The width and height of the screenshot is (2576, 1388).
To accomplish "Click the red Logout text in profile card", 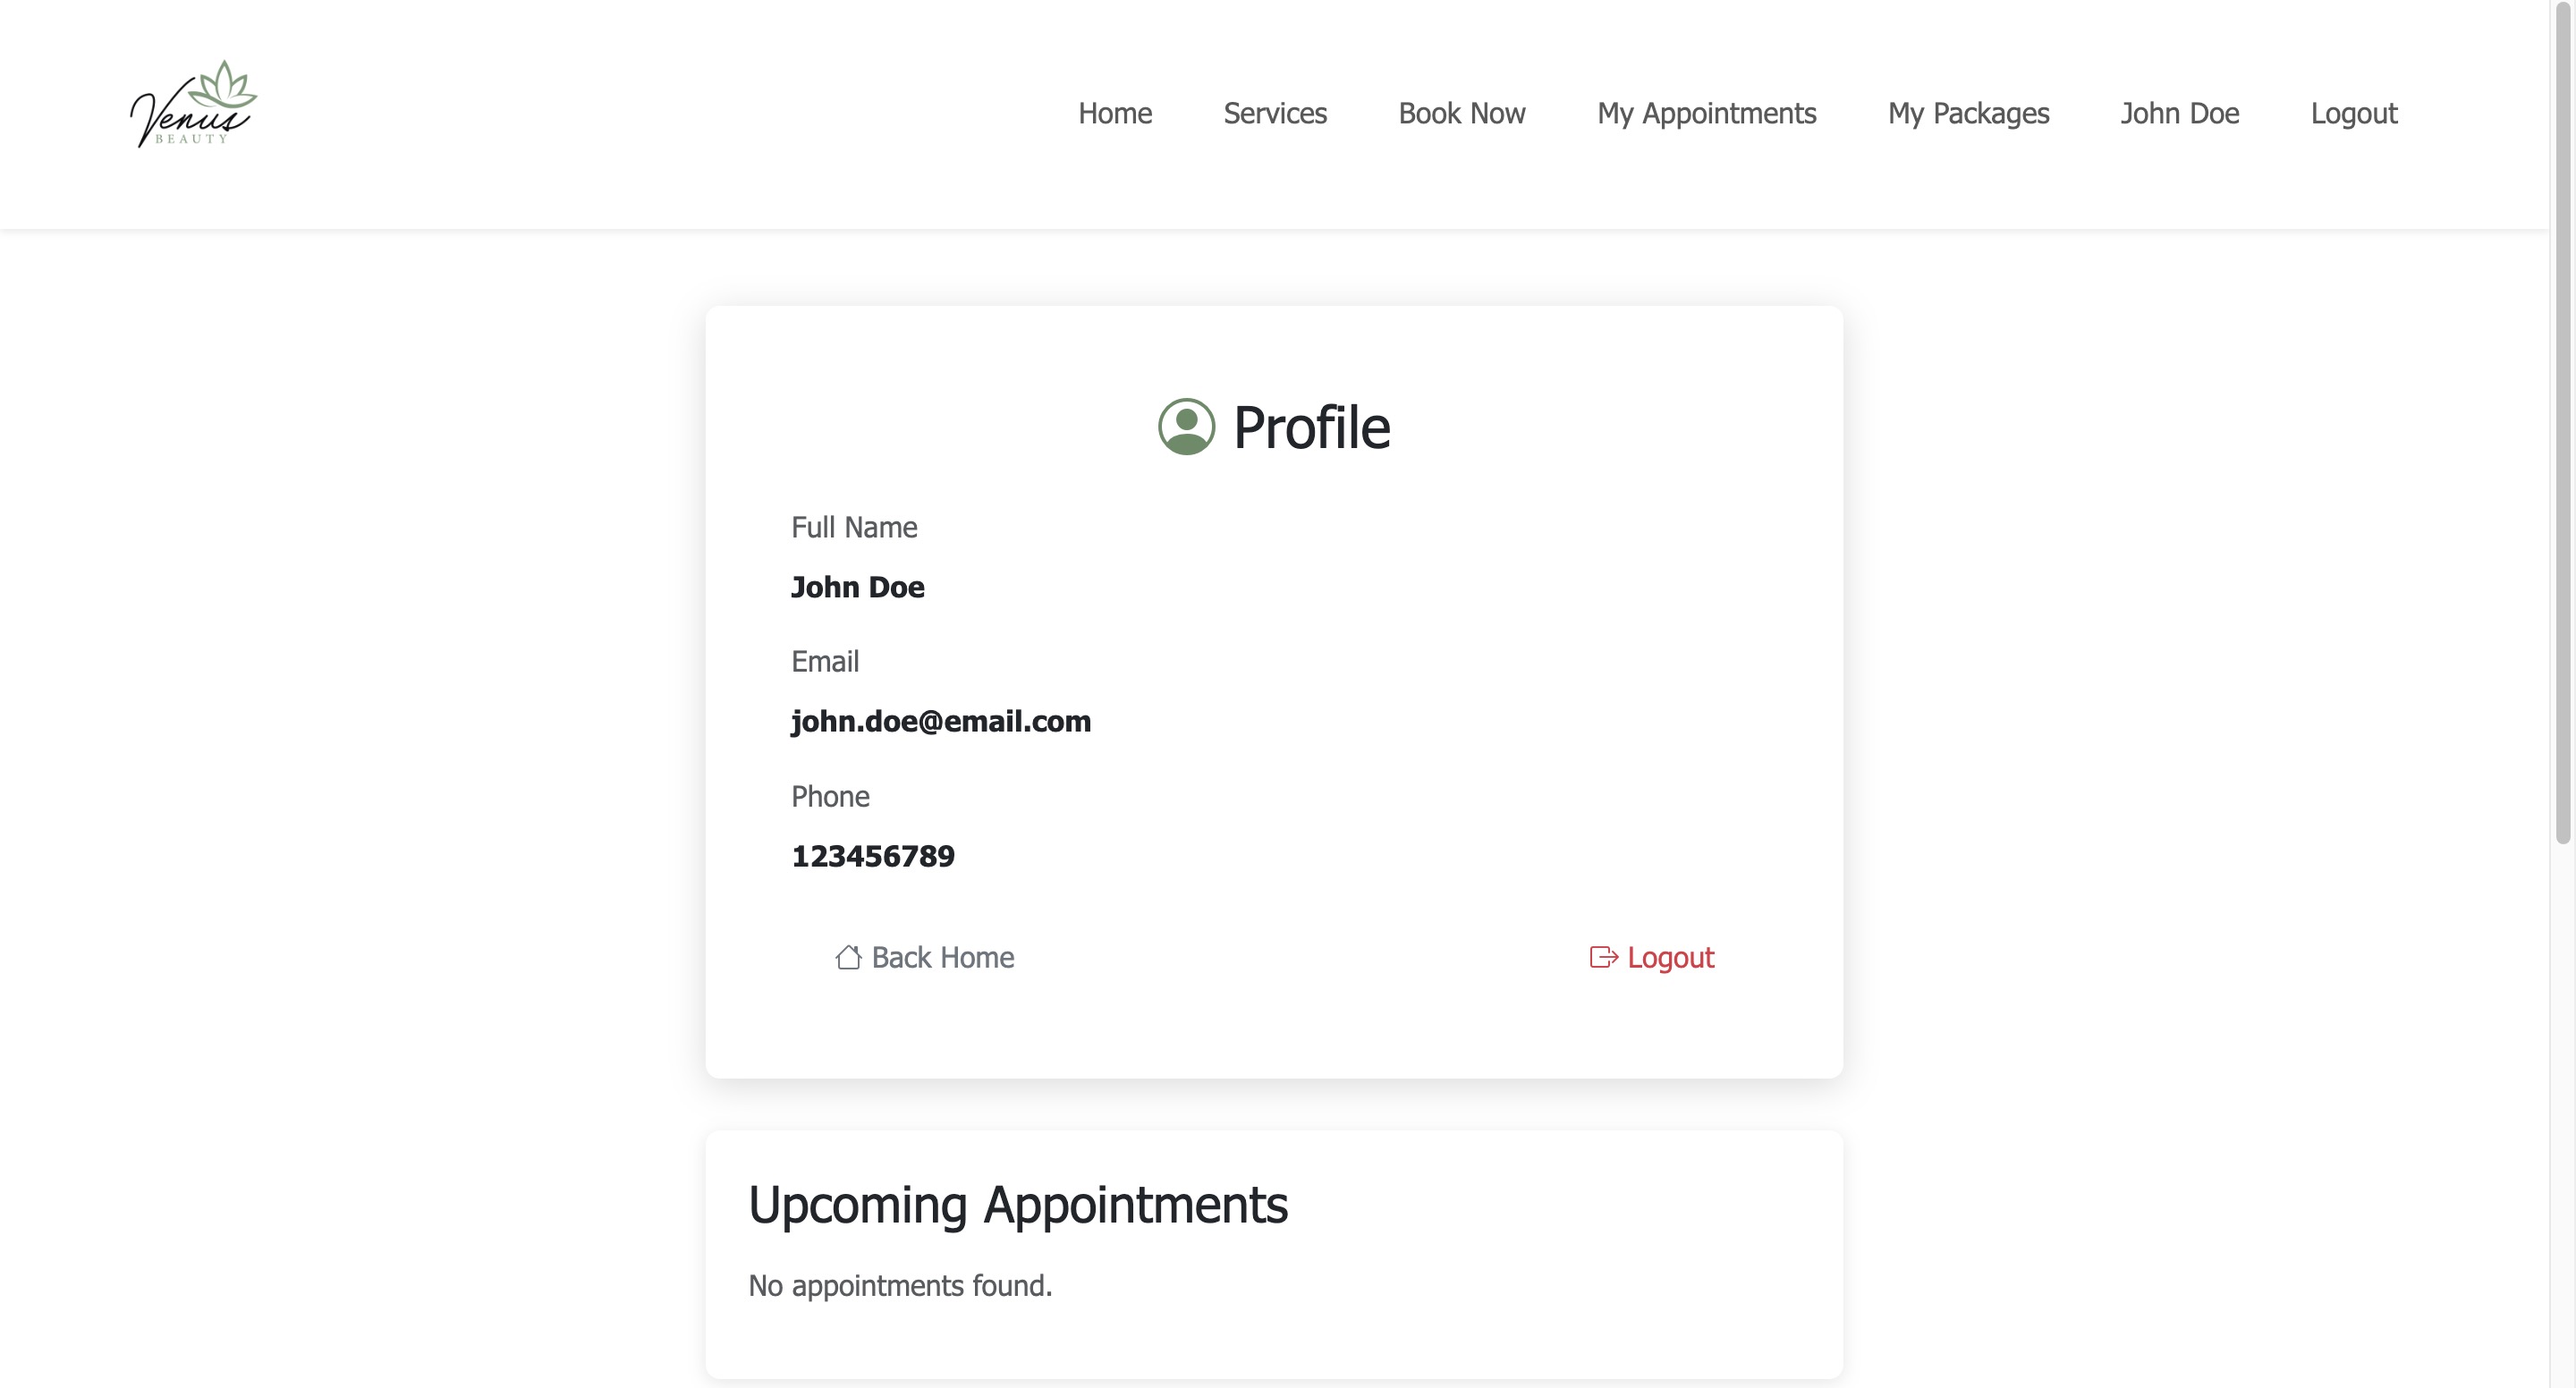I will pos(1670,957).
